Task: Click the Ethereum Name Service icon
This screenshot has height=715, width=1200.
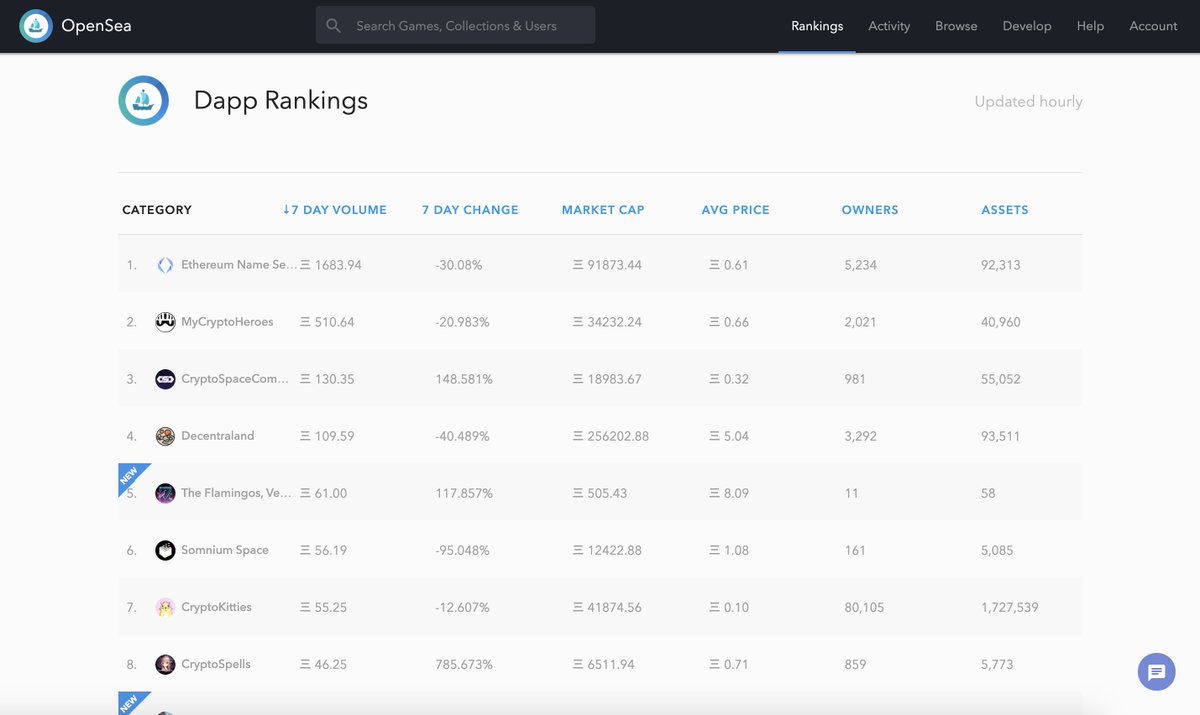Action: (165, 265)
